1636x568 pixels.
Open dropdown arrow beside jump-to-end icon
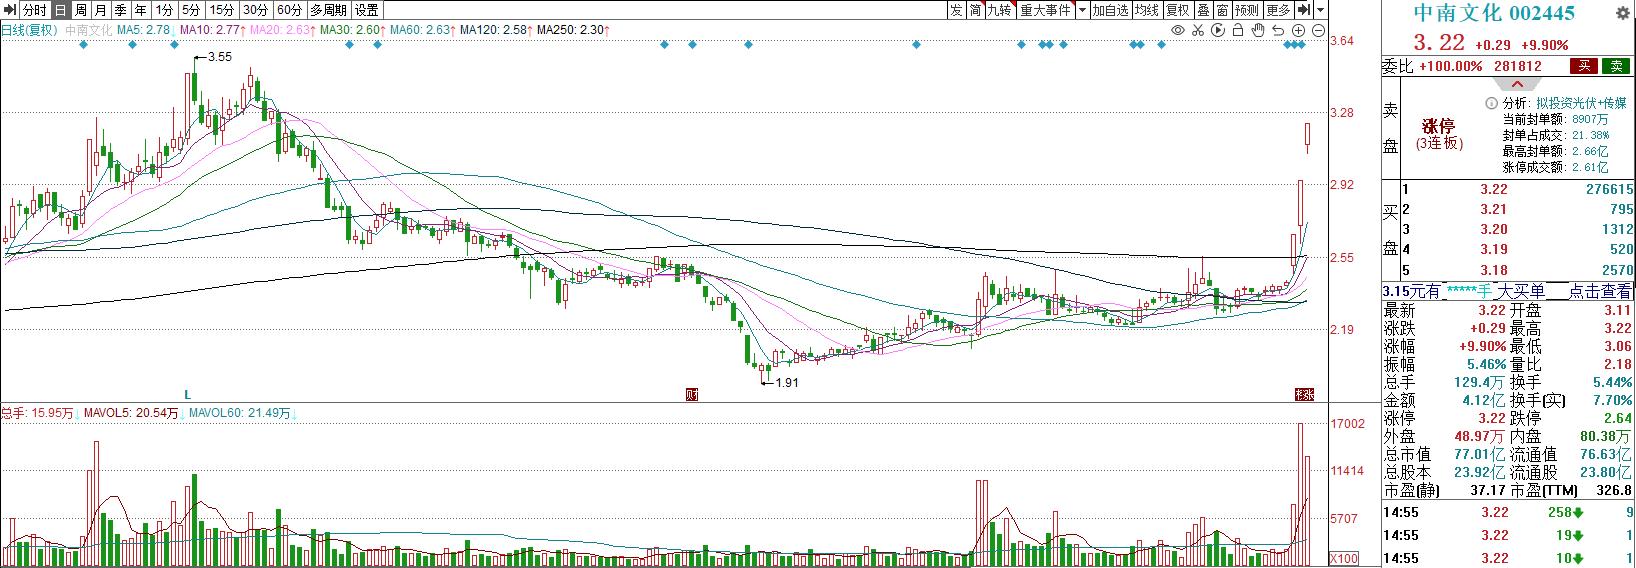tap(1320, 10)
